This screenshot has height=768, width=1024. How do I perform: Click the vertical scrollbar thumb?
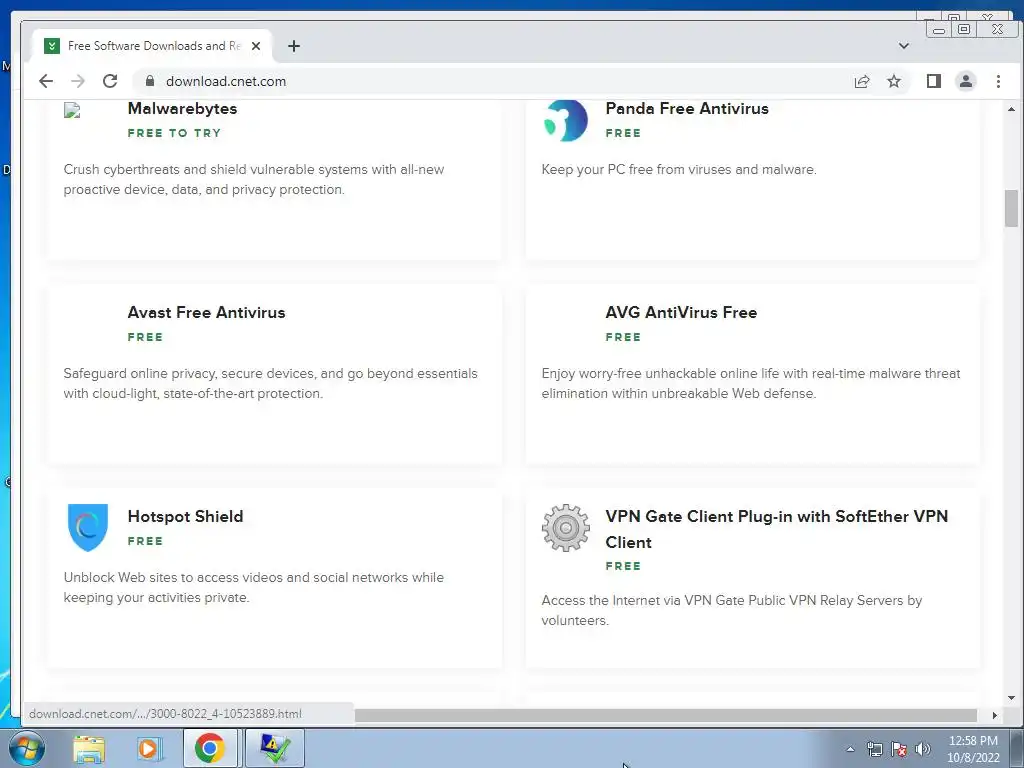(1012, 208)
